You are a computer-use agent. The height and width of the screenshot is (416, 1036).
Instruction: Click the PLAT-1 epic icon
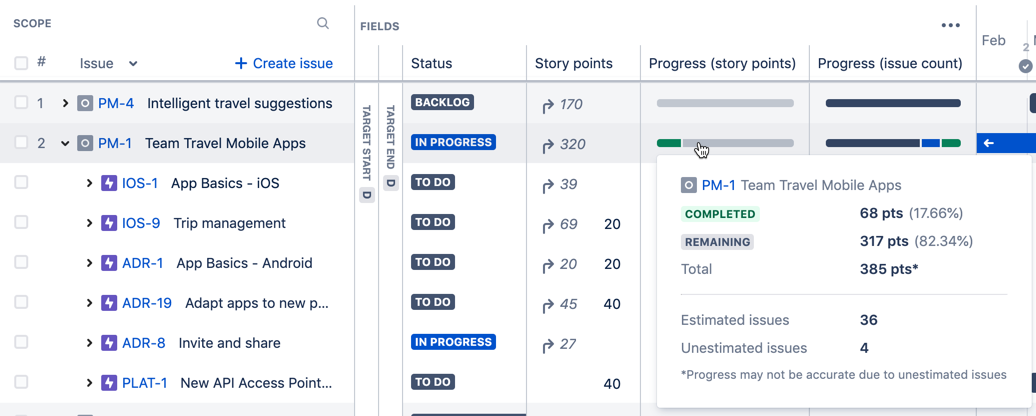(108, 382)
